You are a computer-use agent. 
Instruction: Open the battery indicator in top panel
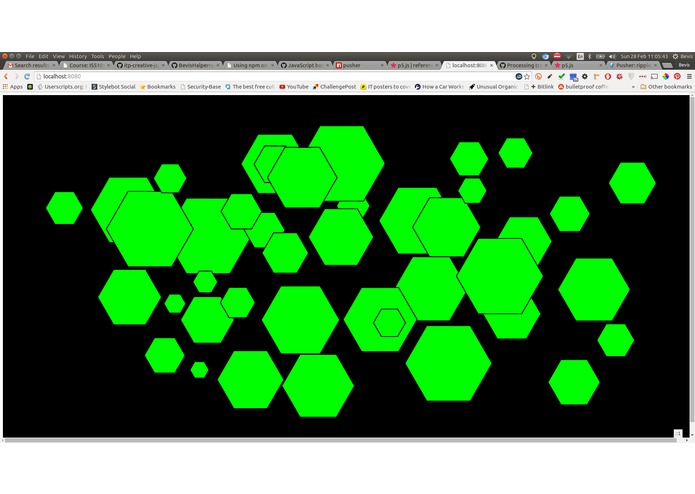point(600,56)
